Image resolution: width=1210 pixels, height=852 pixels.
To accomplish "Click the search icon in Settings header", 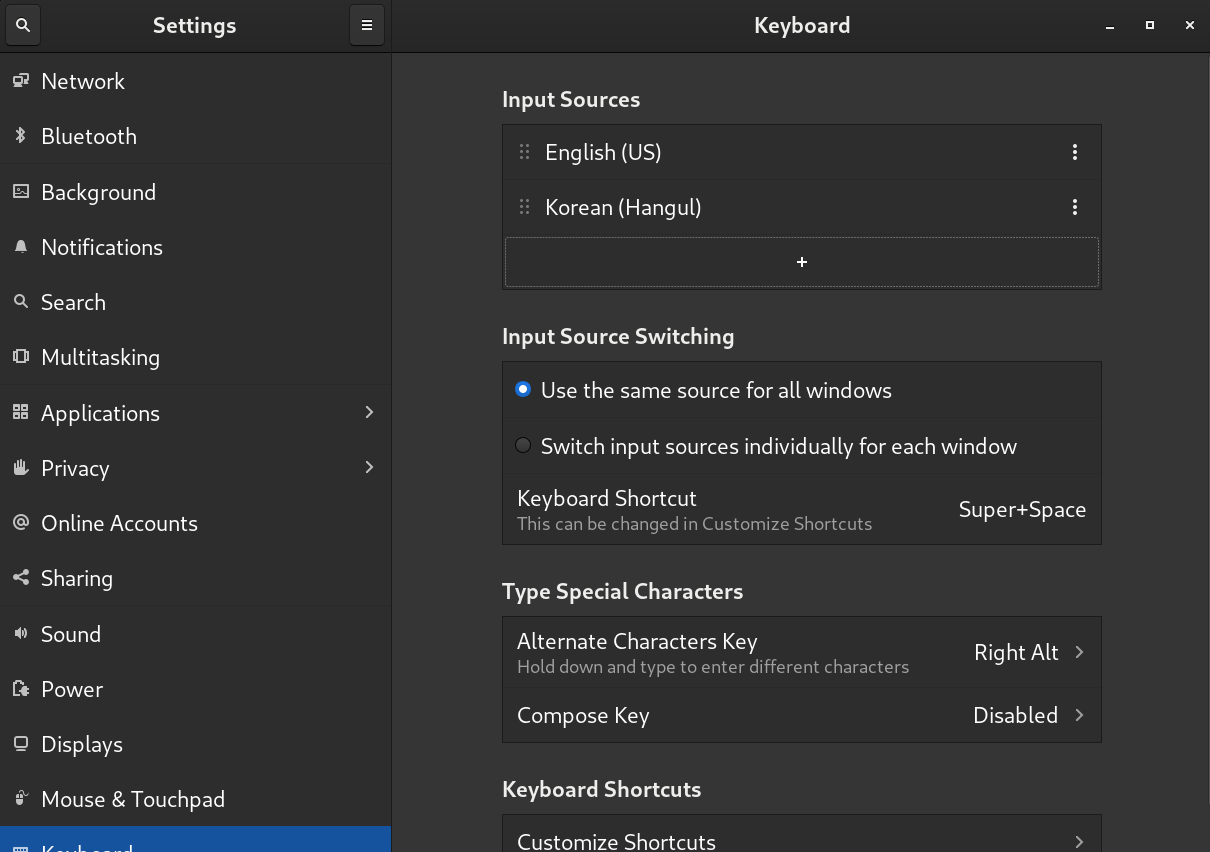I will [x=23, y=26].
